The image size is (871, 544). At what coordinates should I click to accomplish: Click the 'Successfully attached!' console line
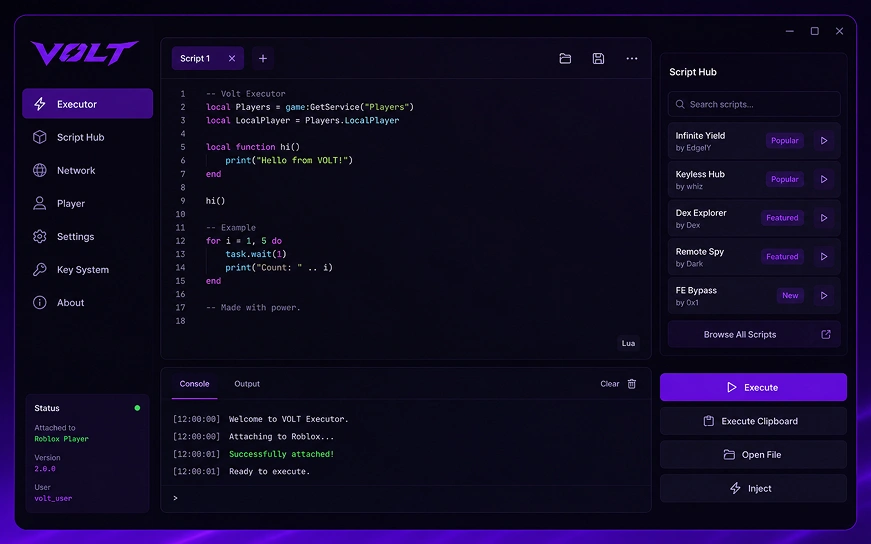point(282,454)
